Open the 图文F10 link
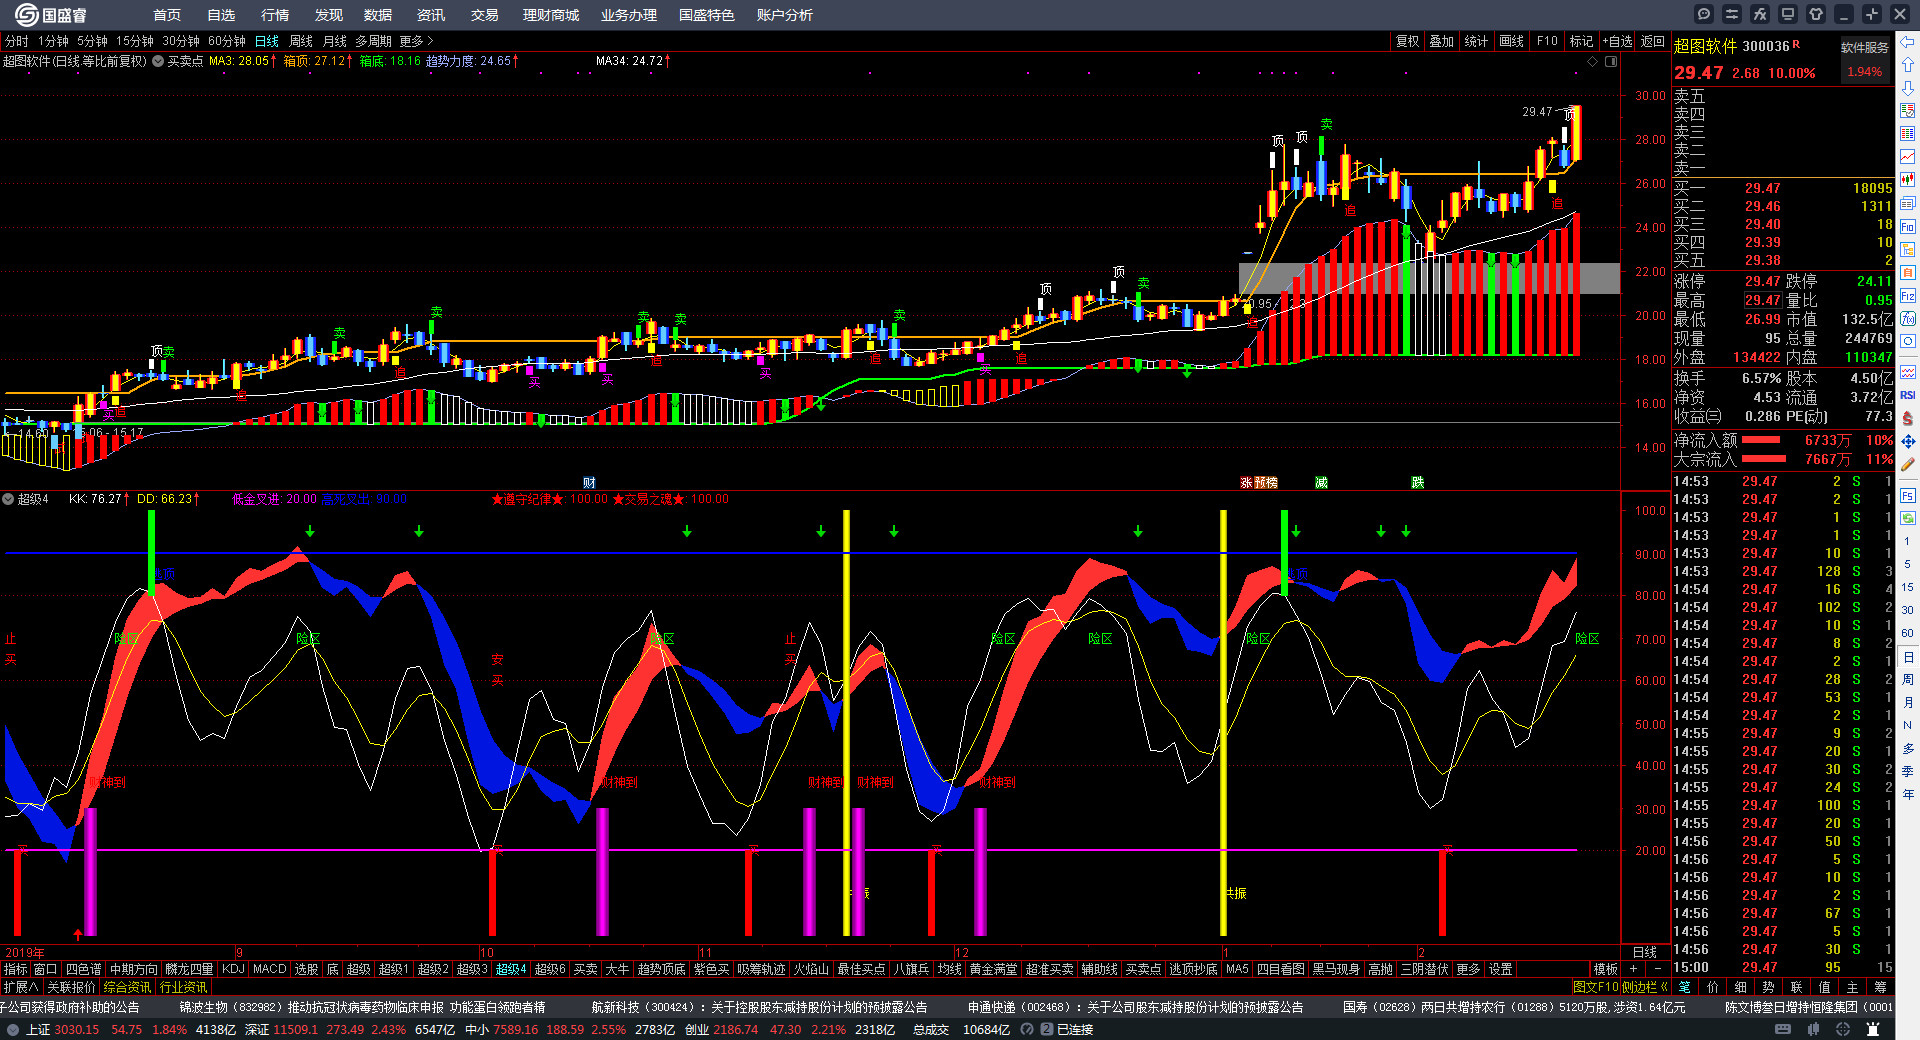Screen dimensions: 1920x1040 coord(1596,987)
